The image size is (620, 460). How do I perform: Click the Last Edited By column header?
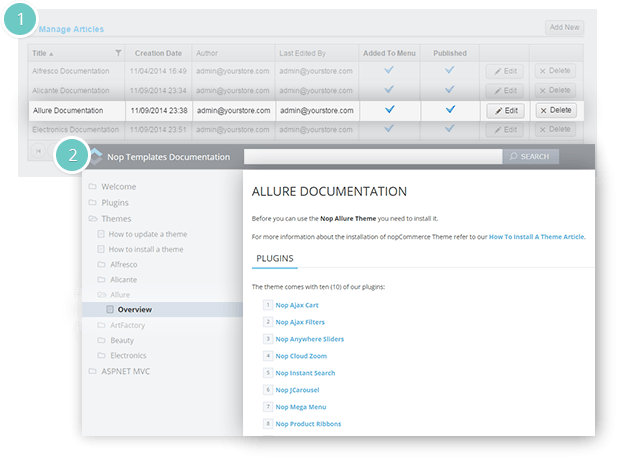click(302, 53)
